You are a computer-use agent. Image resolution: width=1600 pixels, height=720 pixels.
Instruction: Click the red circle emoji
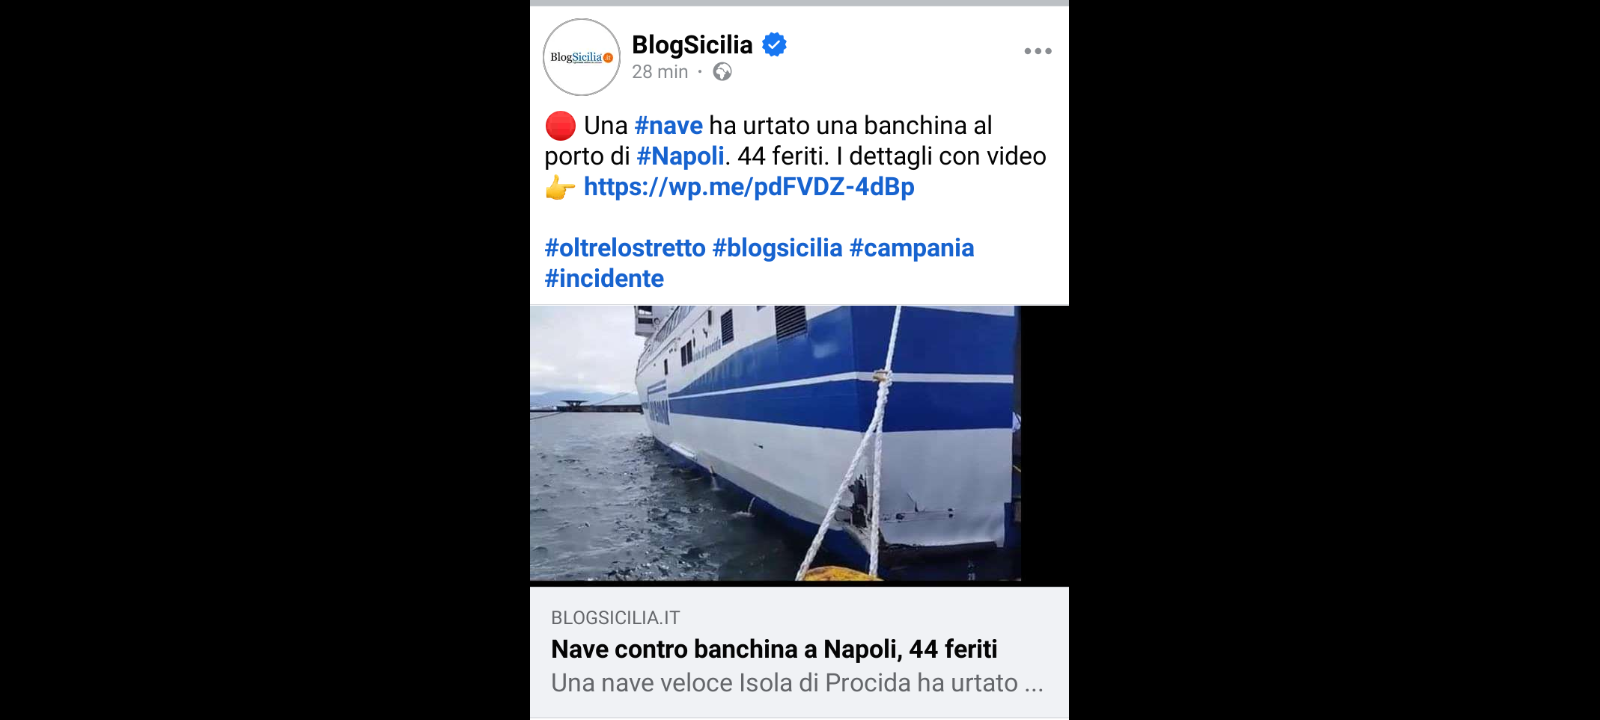pos(560,126)
